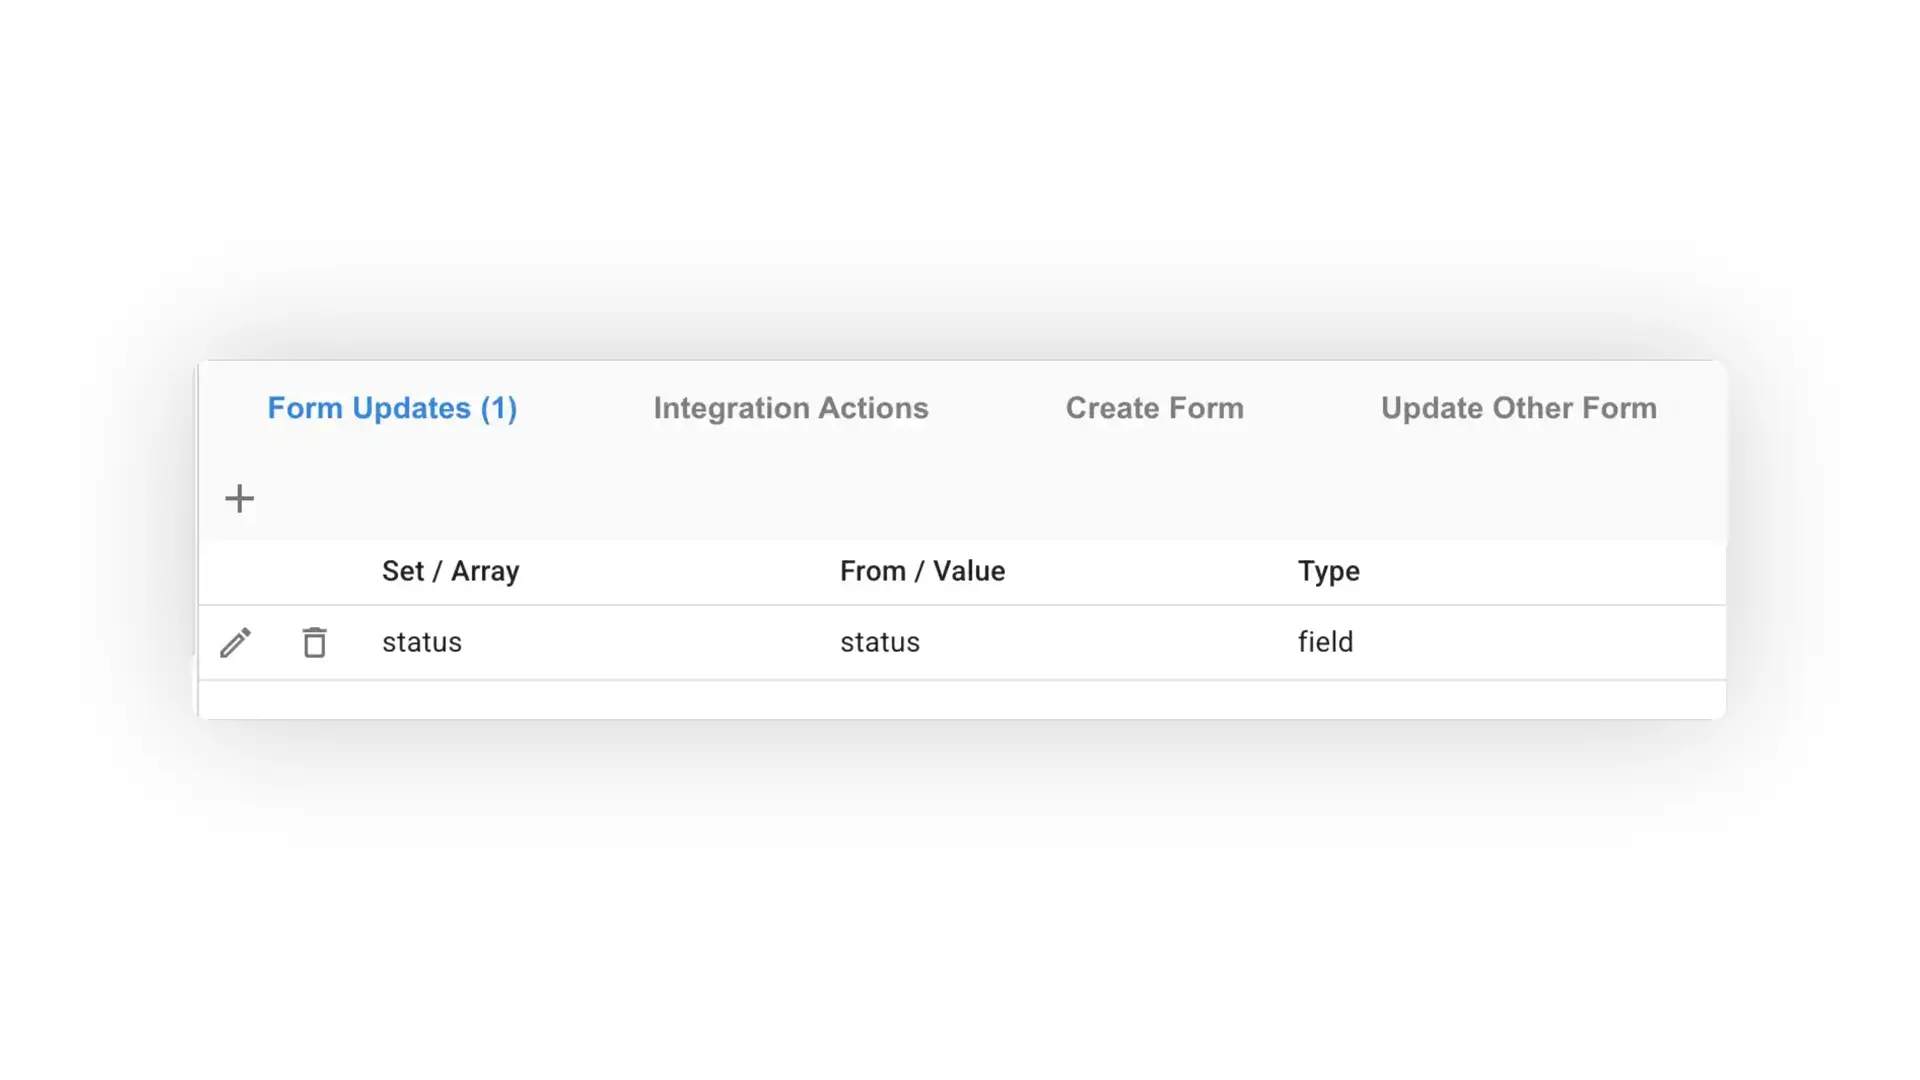Click the Set / Array column header
The image size is (1920, 1080).
click(450, 571)
